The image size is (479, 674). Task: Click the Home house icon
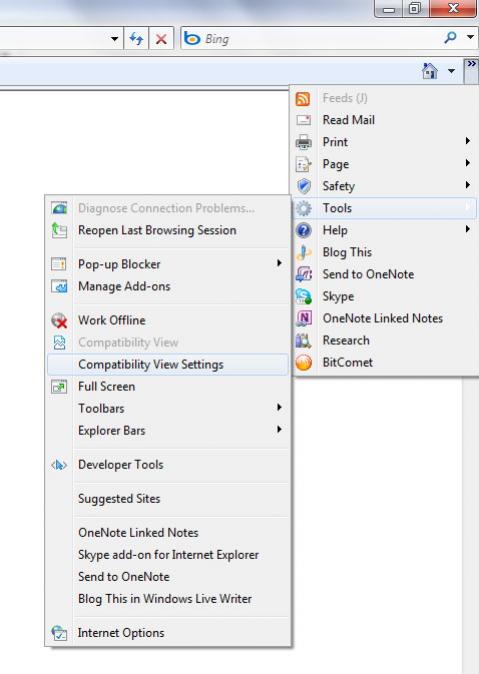click(x=430, y=70)
